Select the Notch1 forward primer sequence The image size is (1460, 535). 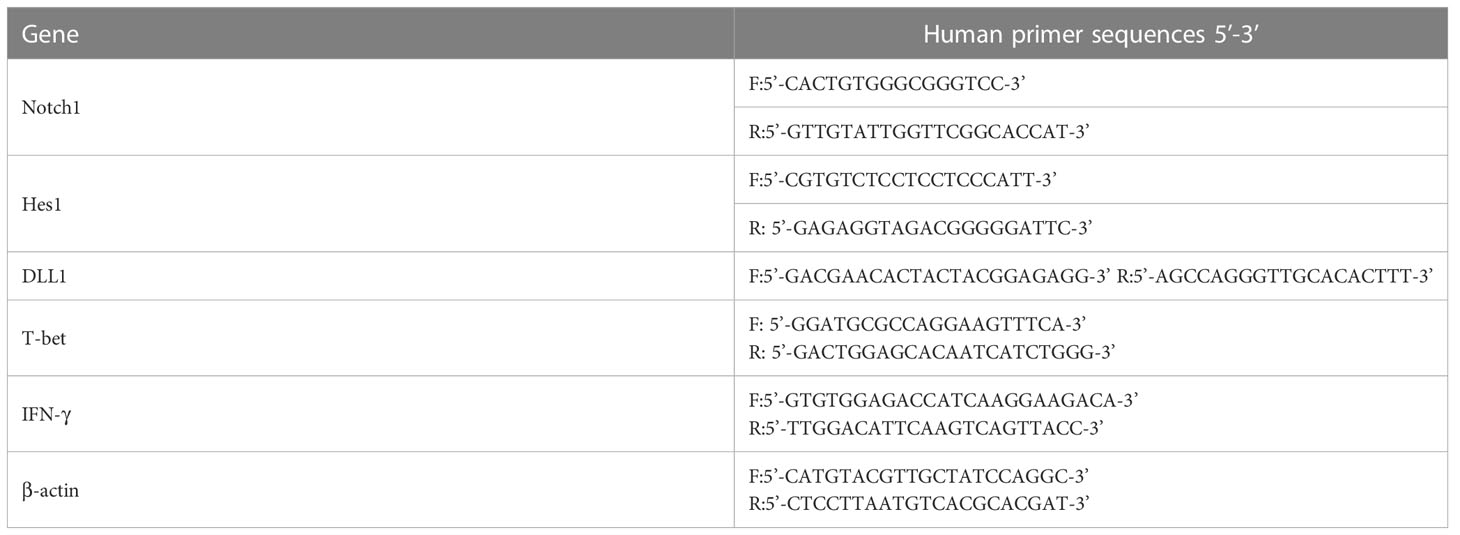(x=884, y=83)
